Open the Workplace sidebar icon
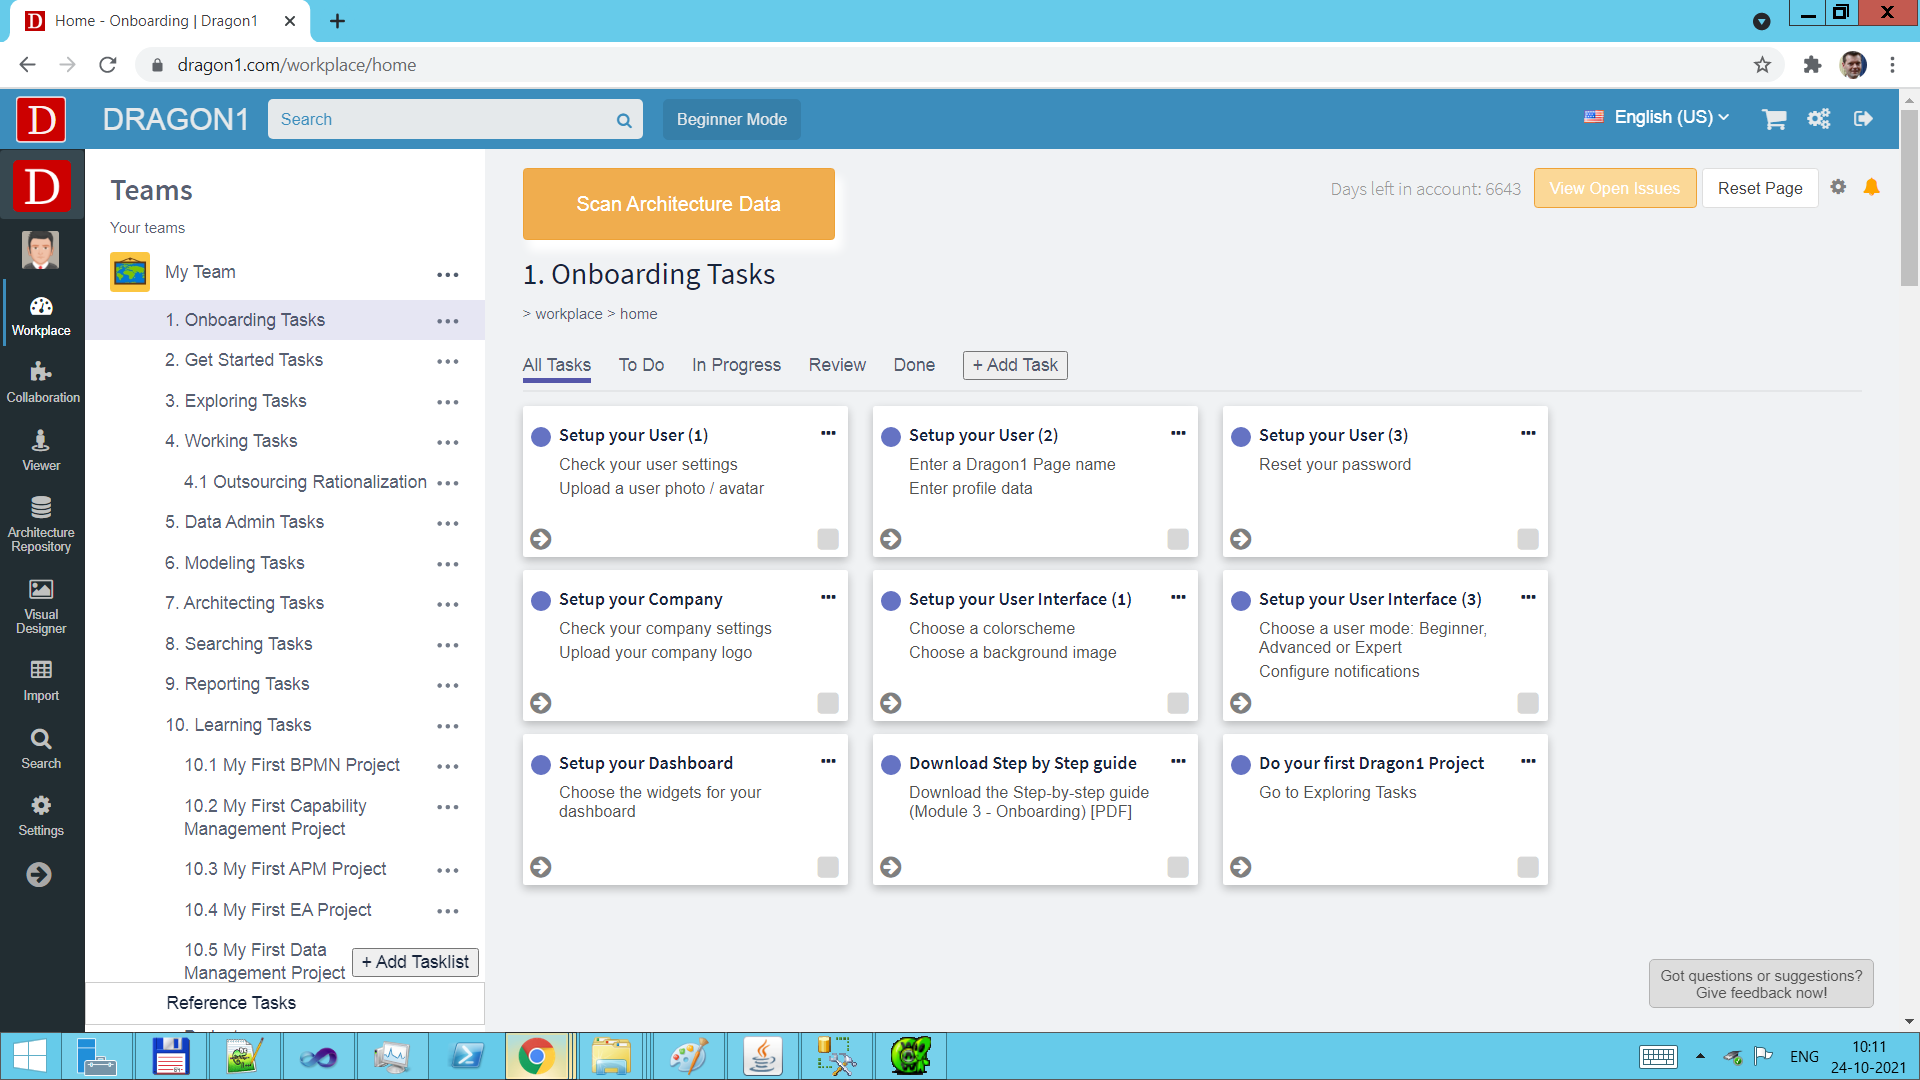Image resolution: width=1920 pixels, height=1080 pixels. point(41,316)
